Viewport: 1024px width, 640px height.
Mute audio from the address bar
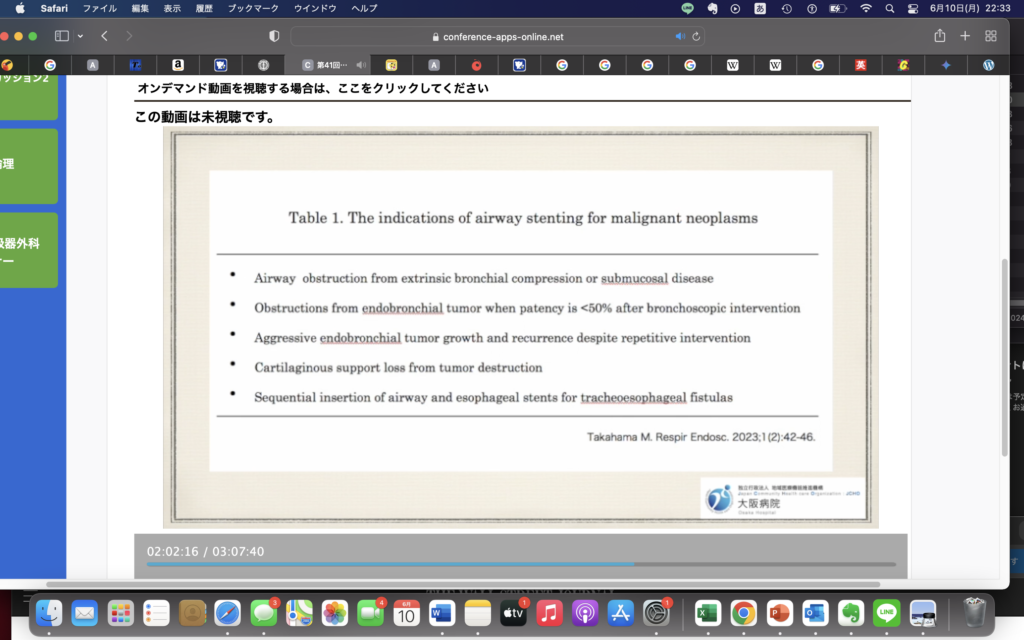(680, 36)
